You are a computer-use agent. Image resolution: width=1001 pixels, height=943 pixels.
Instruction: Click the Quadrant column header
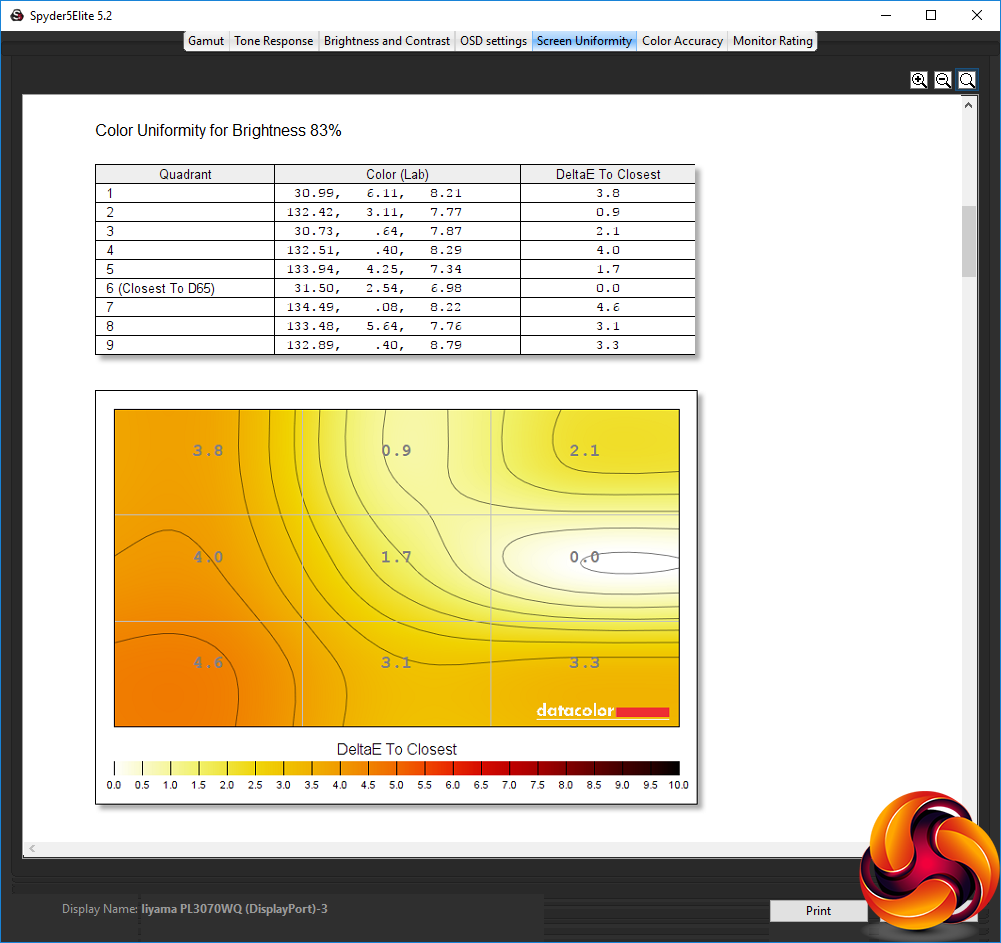pos(185,174)
